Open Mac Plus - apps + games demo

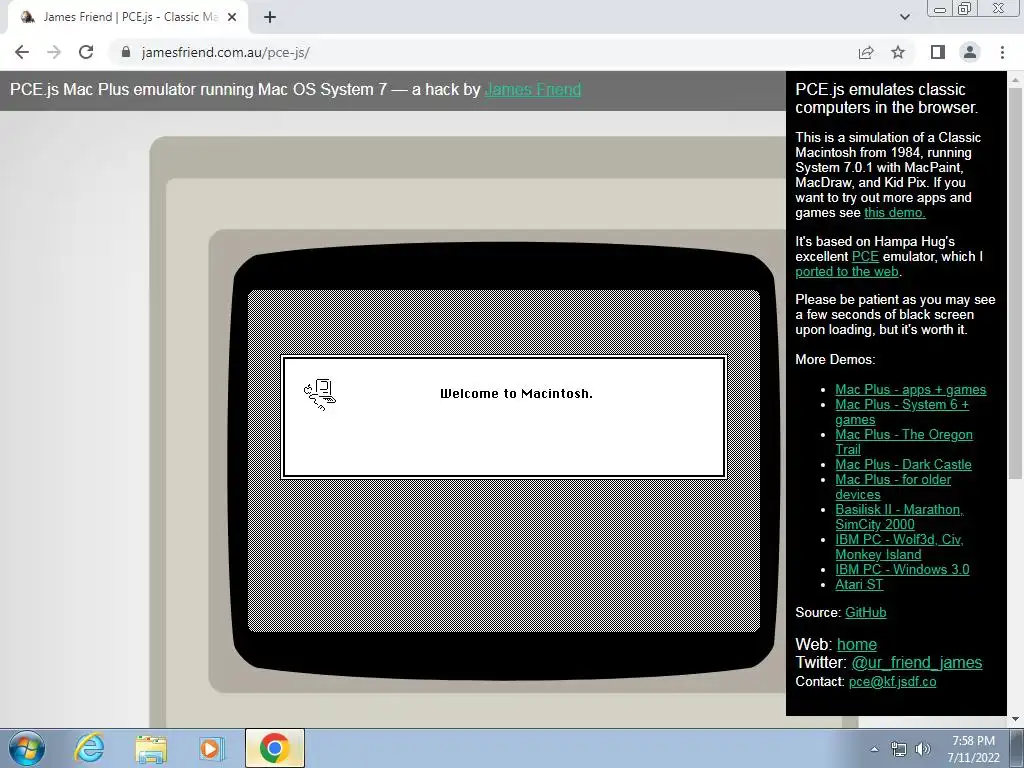[910, 390]
